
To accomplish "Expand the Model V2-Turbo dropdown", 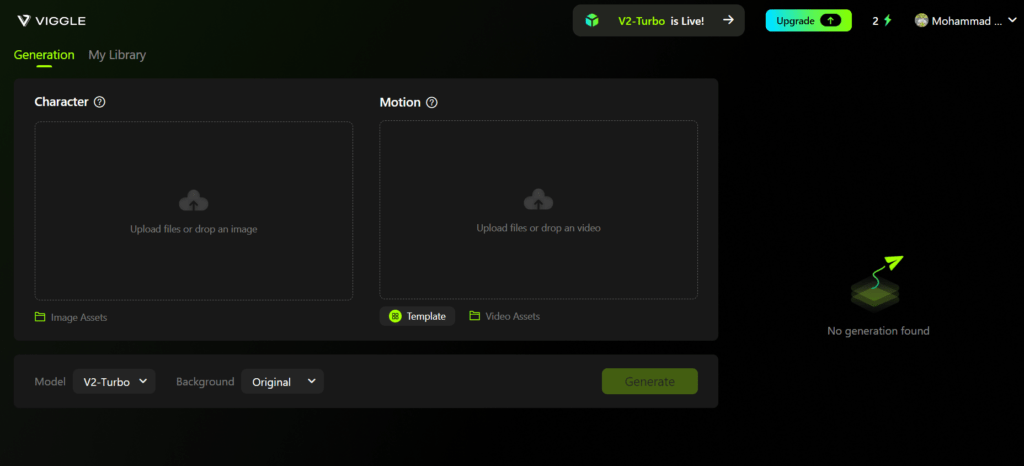I will pyautogui.click(x=114, y=382).
